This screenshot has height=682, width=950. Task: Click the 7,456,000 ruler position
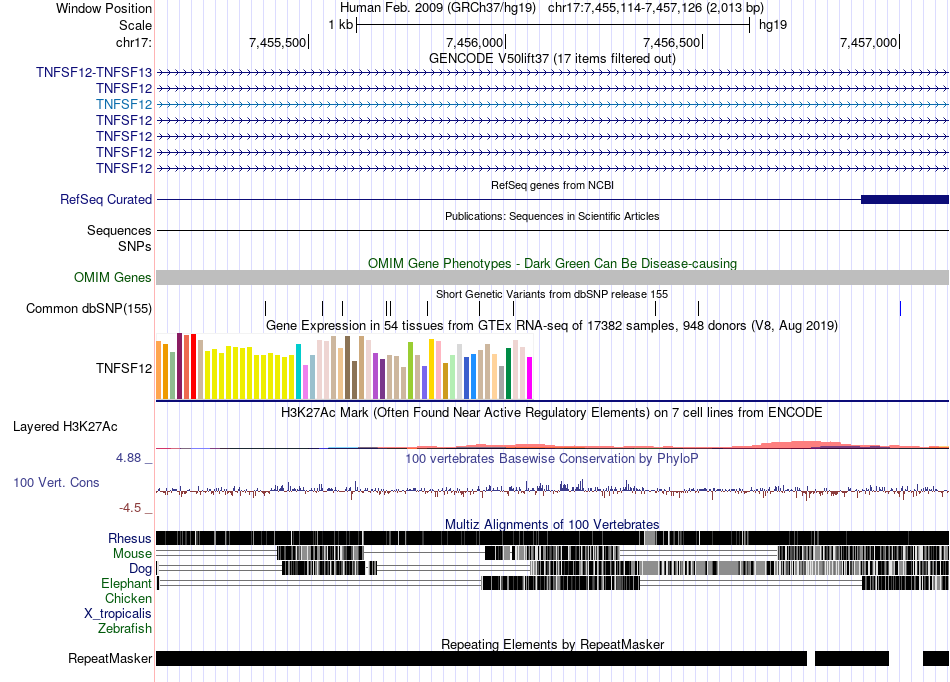[x=474, y=42]
